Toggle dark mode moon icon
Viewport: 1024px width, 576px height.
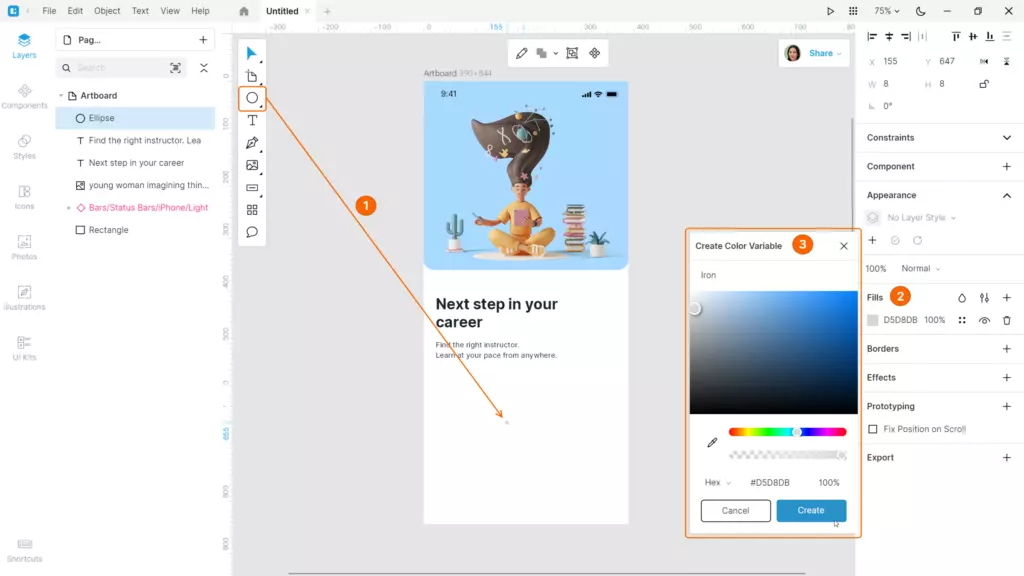click(x=920, y=11)
